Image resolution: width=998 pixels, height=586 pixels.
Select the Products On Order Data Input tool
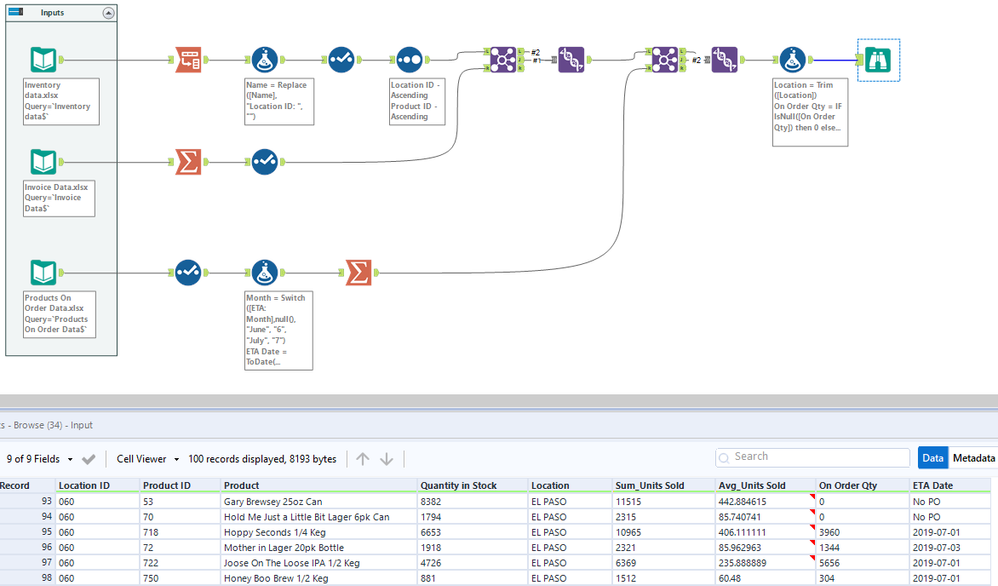[43, 273]
